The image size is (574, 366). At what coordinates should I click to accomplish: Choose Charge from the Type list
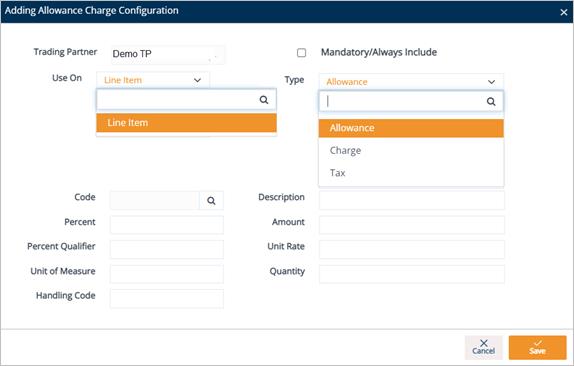click(411, 150)
